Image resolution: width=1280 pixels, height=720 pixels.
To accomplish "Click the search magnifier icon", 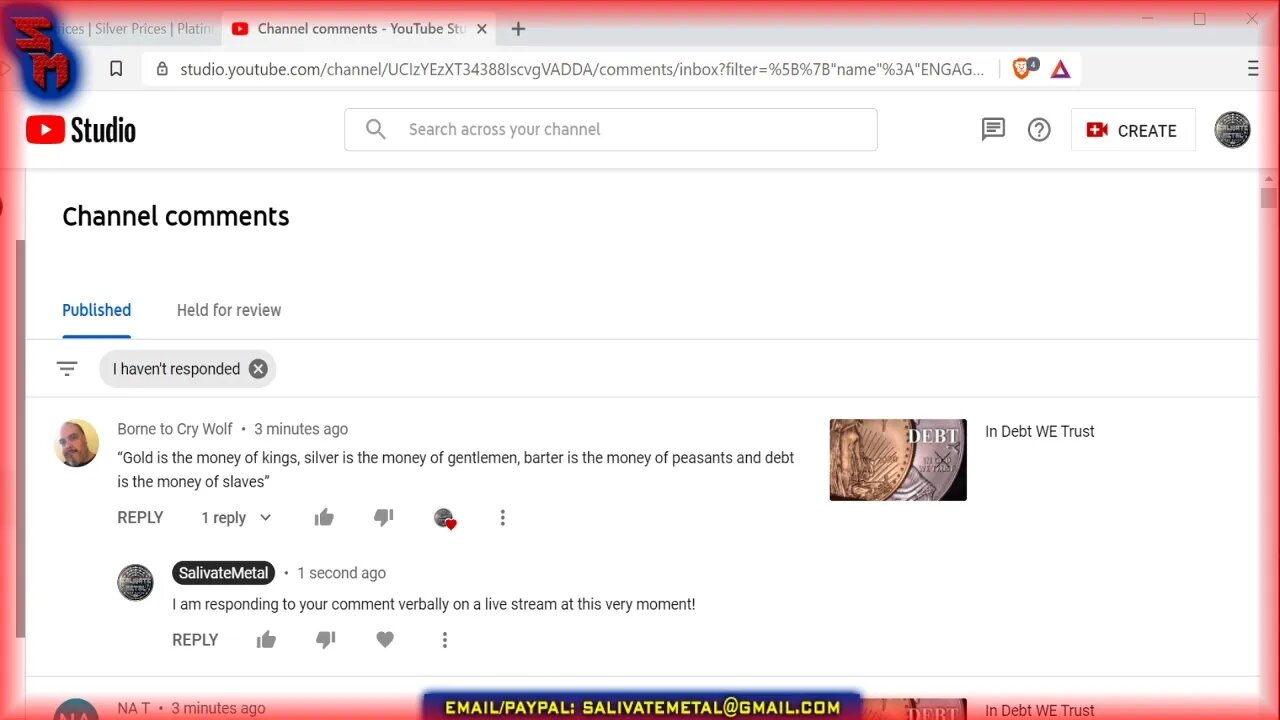I will 375,129.
